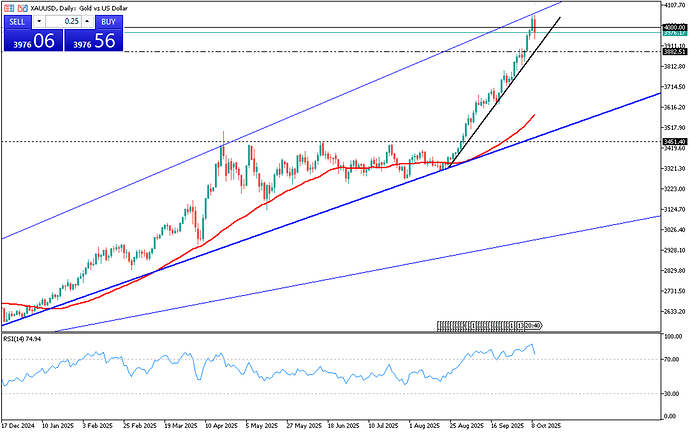
Task: Click the one-click trading panel icon
Action: (x=7, y=7)
